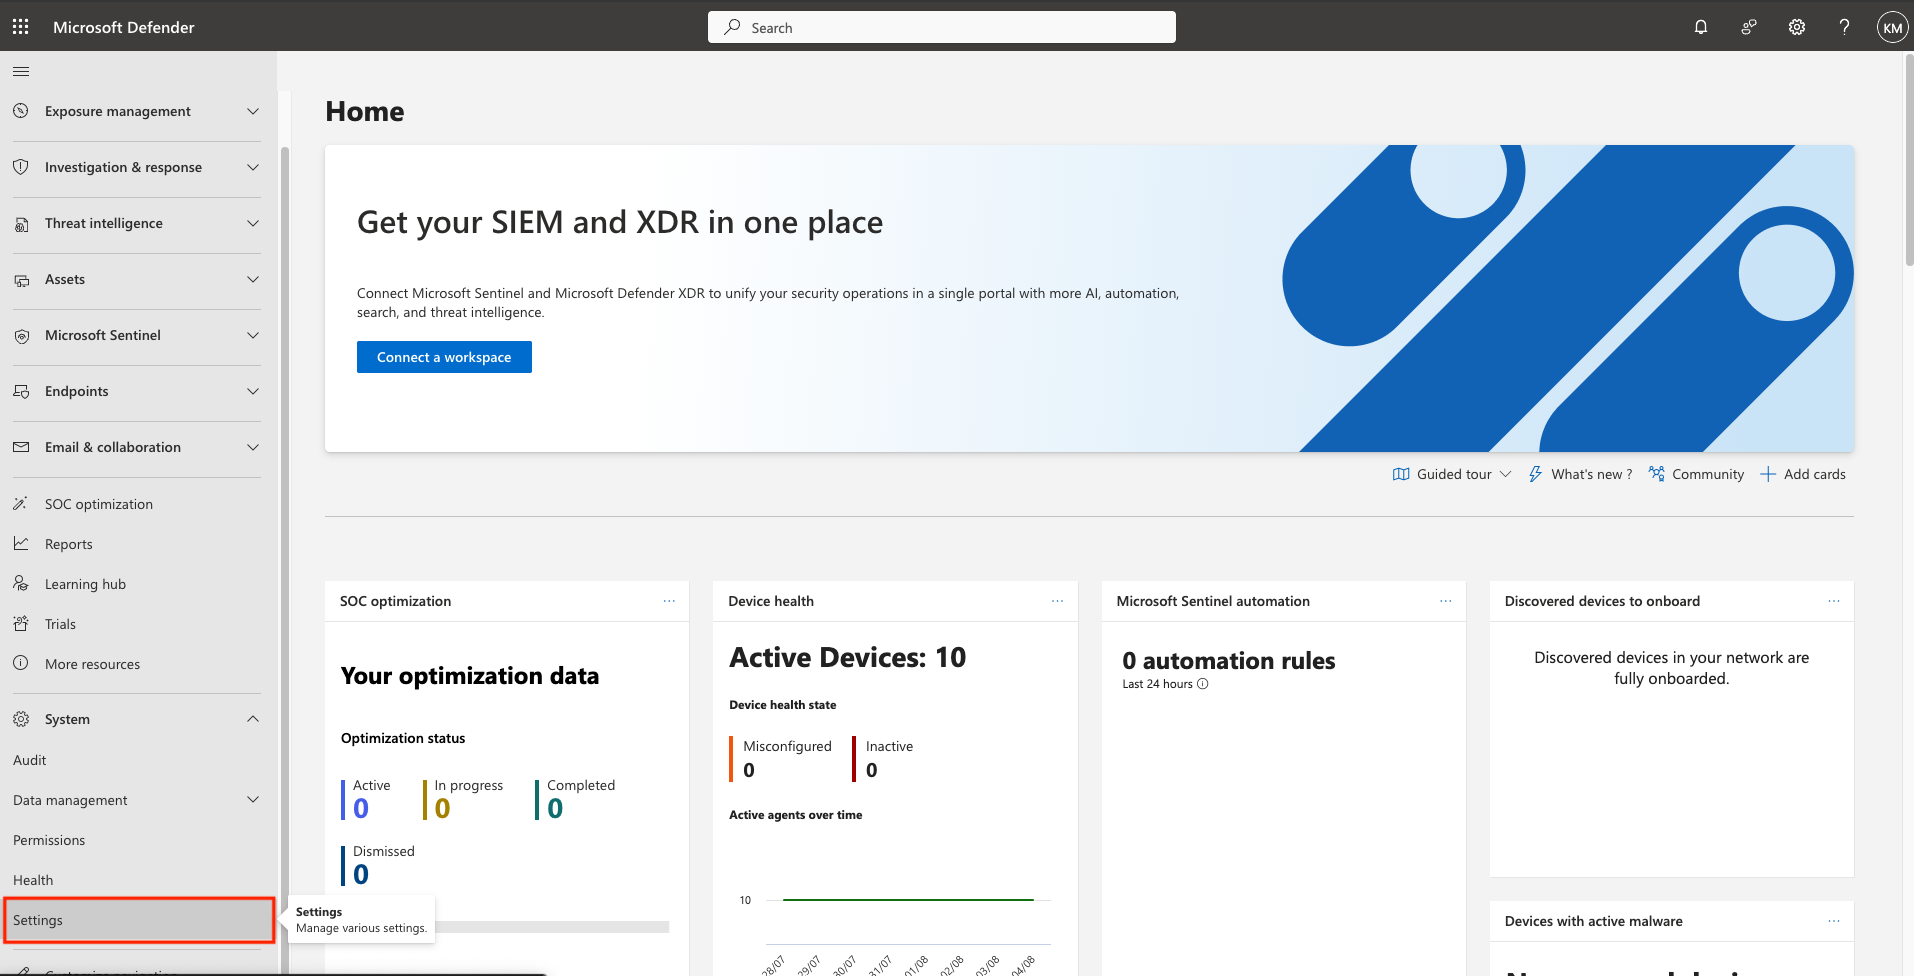Open the app launcher waffle icon
This screenshot has width=1914, height=976.
tap(20, 27)
